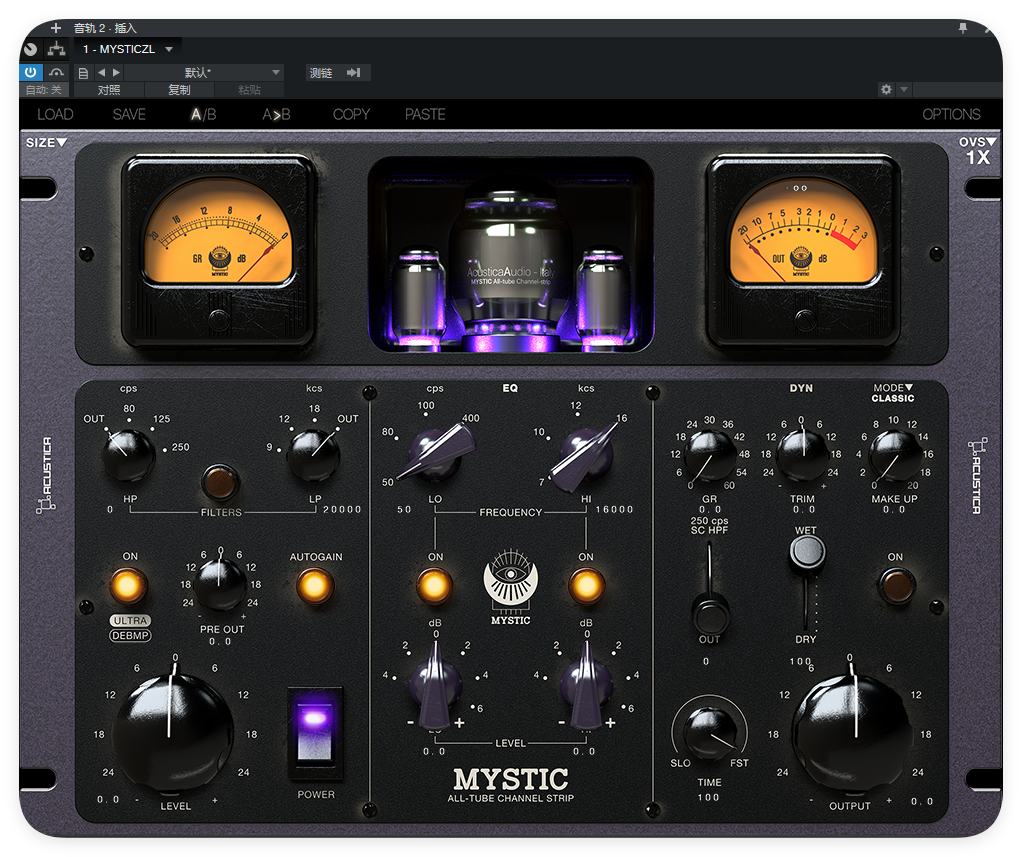
Task: Click the TRIM knob
Action: (x=803, y=454)
